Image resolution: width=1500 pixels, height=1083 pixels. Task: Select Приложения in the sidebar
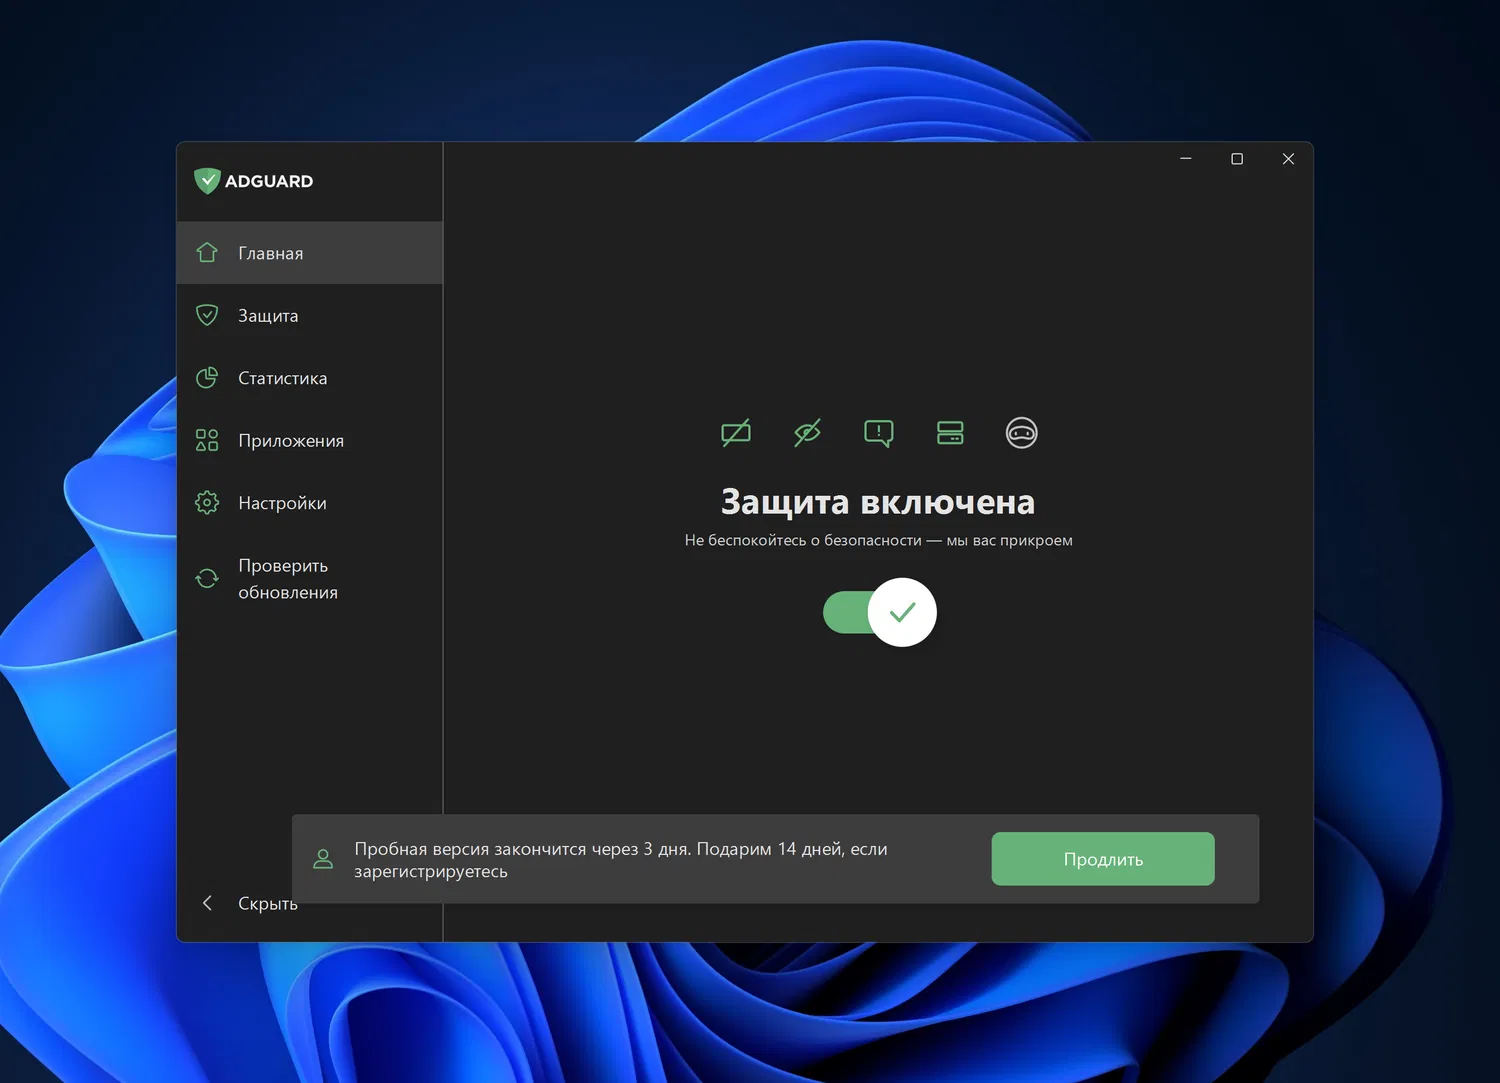(x=310, y=440)
